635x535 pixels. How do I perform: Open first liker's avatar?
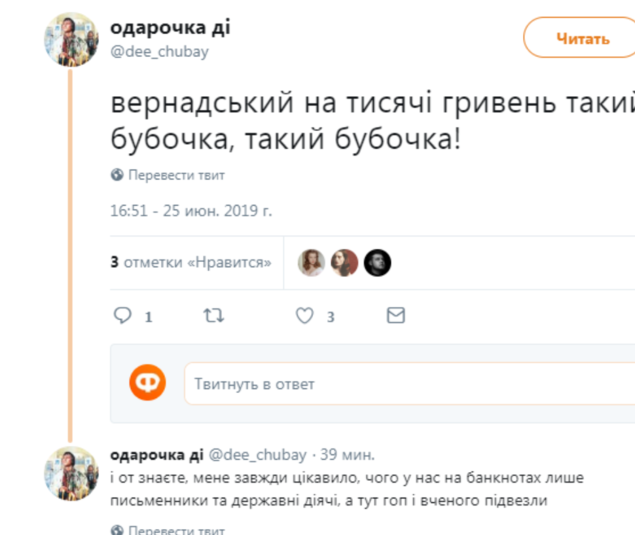312,262
